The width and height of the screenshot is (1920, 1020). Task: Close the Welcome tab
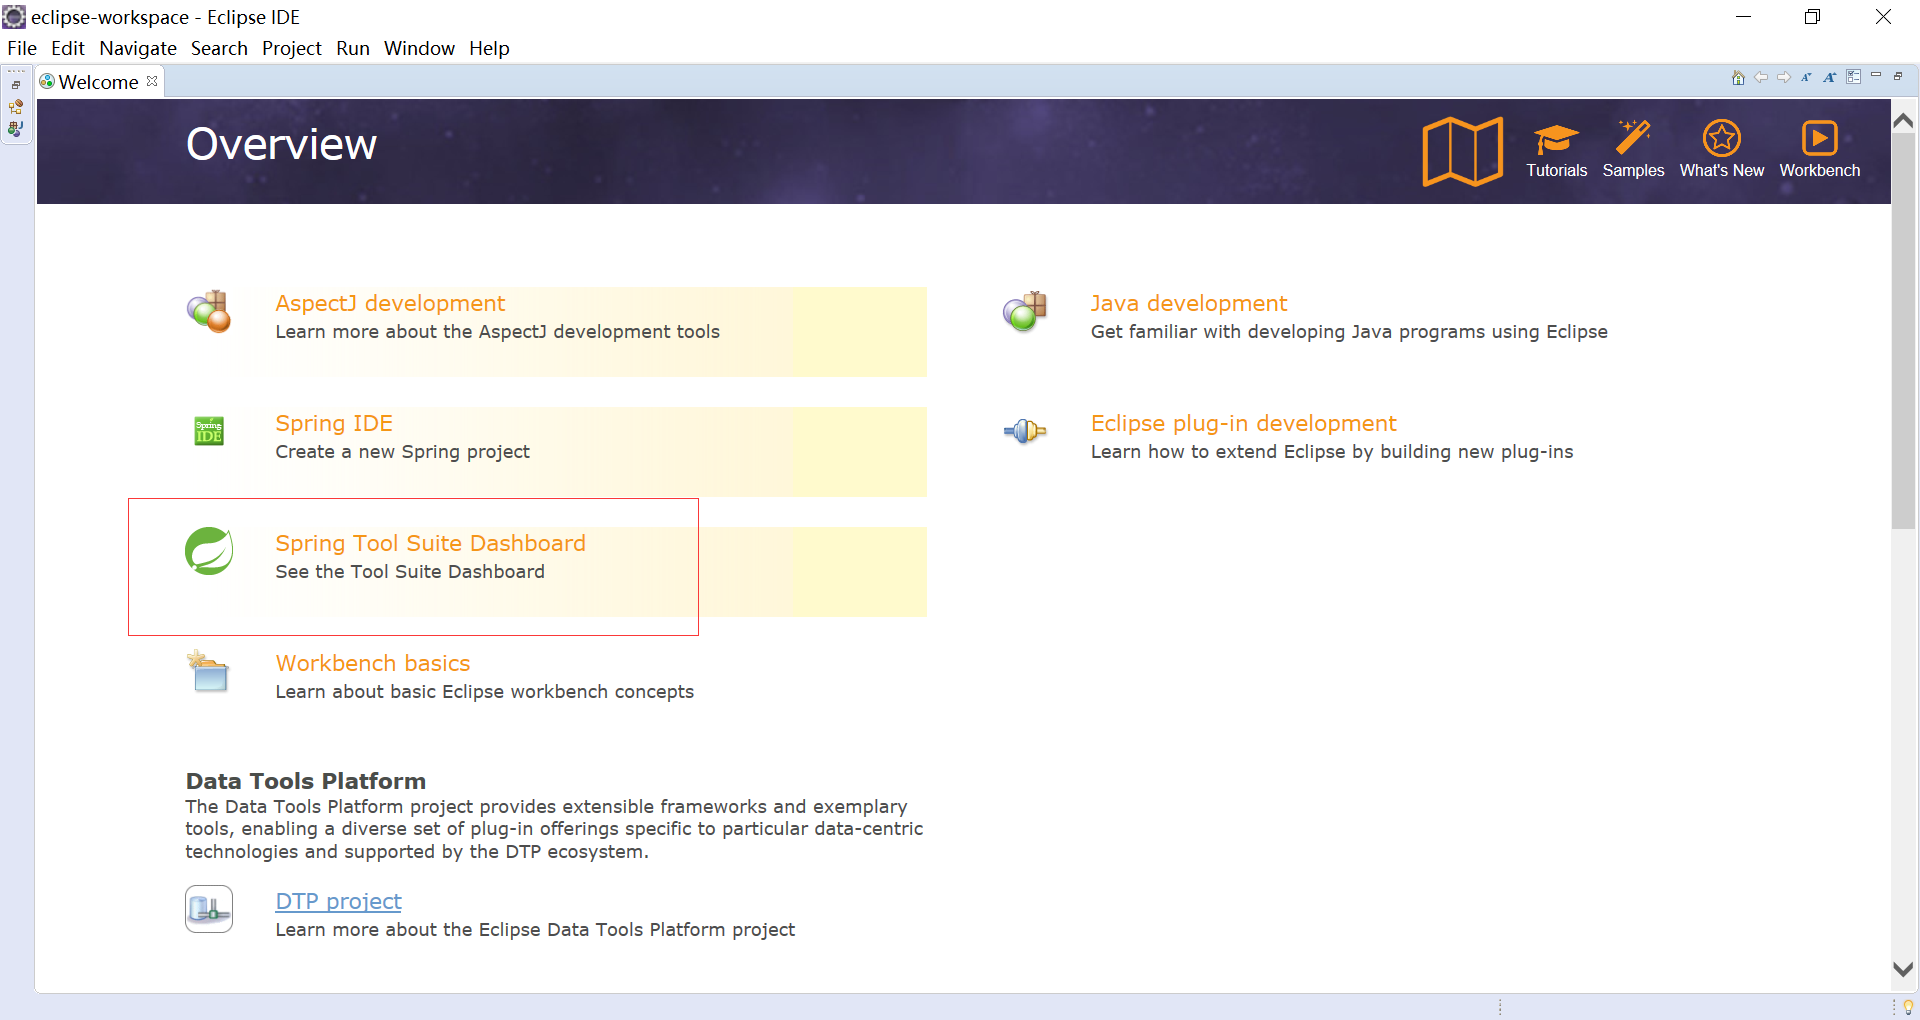(x=152, y=81)
